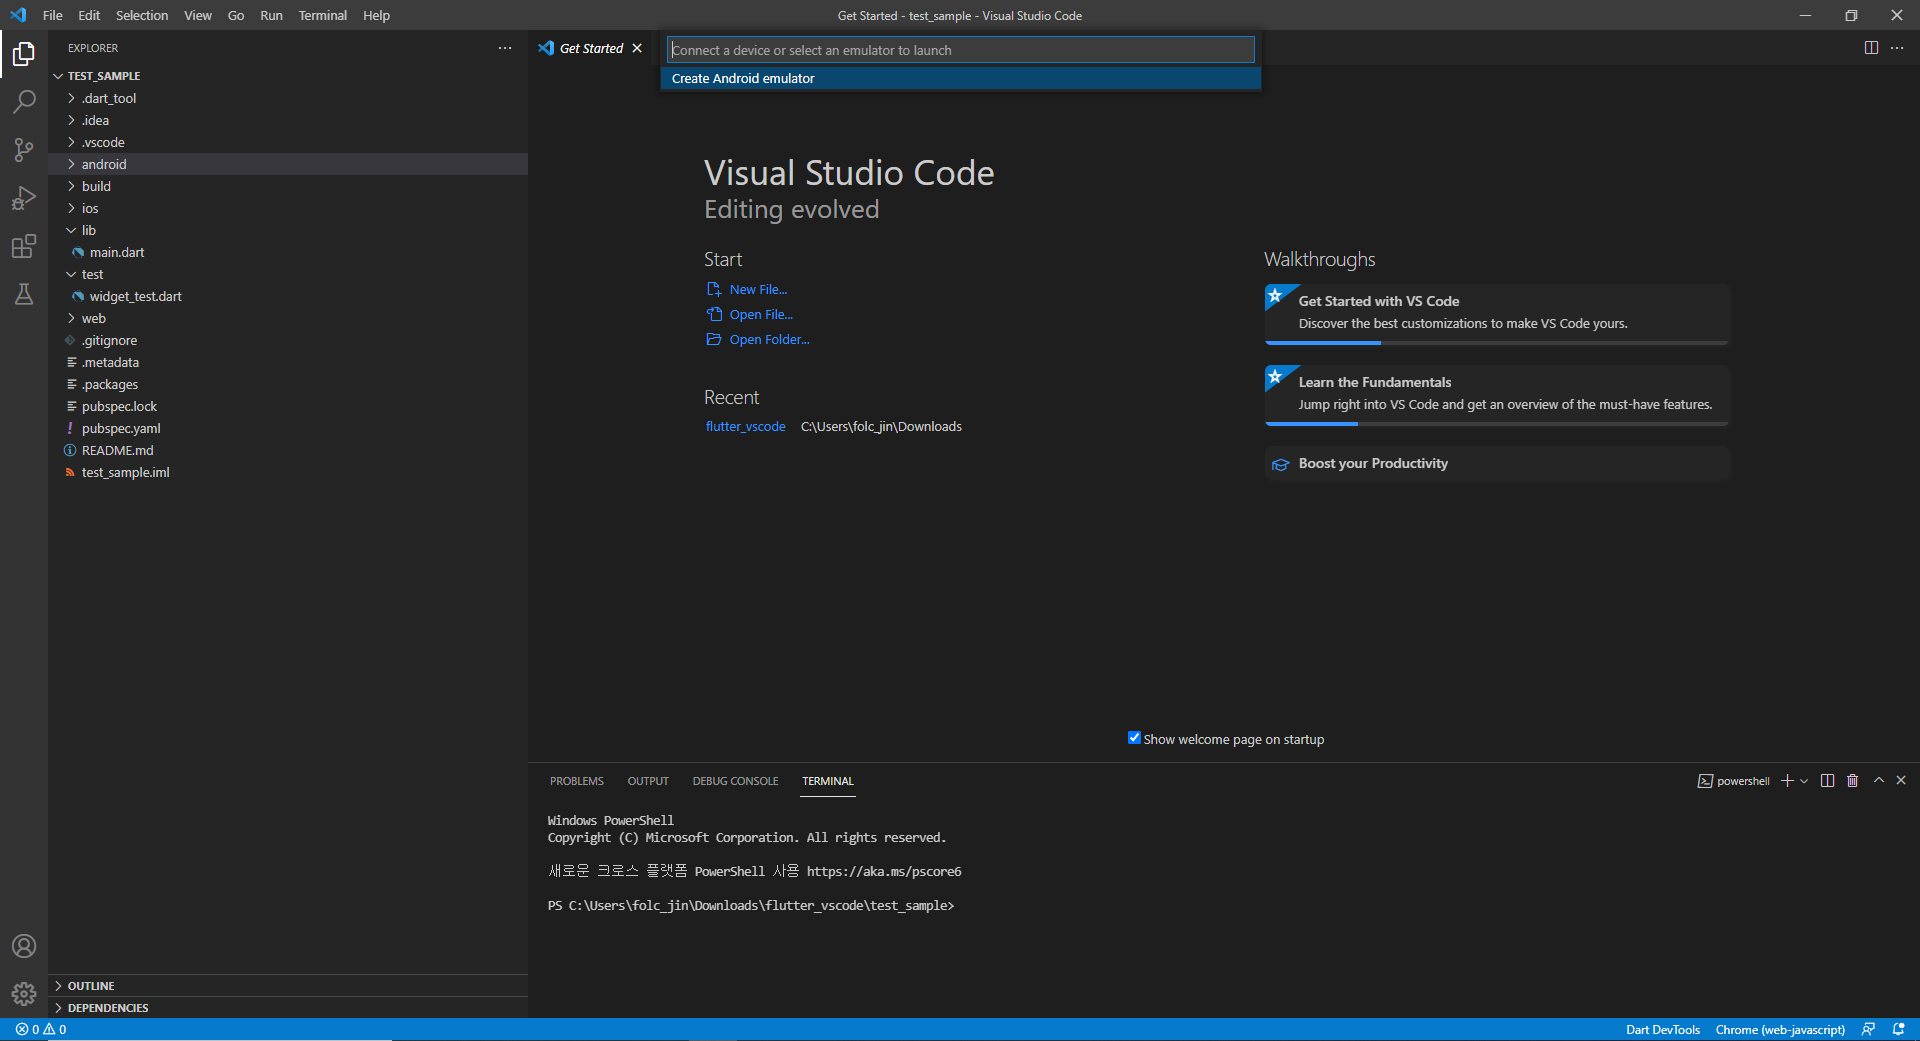Screen dimensions: 1920x1041
Task: Split the terminal panel
Action: pos(1828,781)
